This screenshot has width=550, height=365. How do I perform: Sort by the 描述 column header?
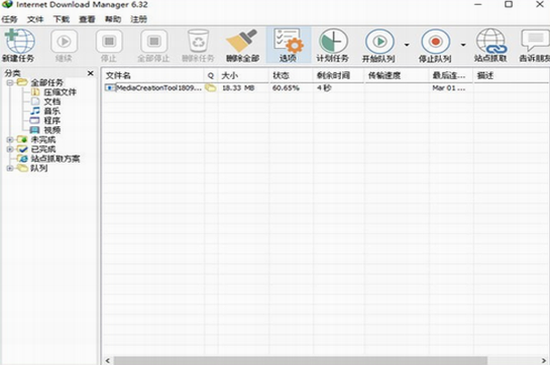[x=511, y=75]
